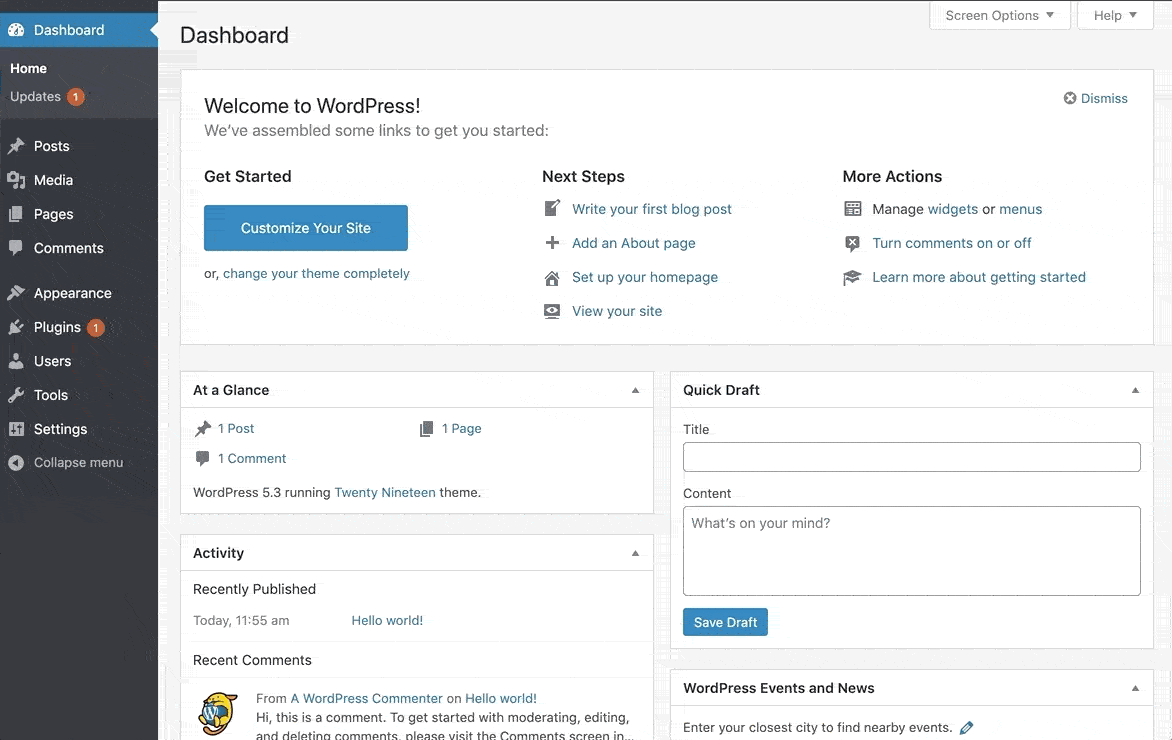Open the Screen Options dropdown
The image size is (1172, 740).
point(999,15)
